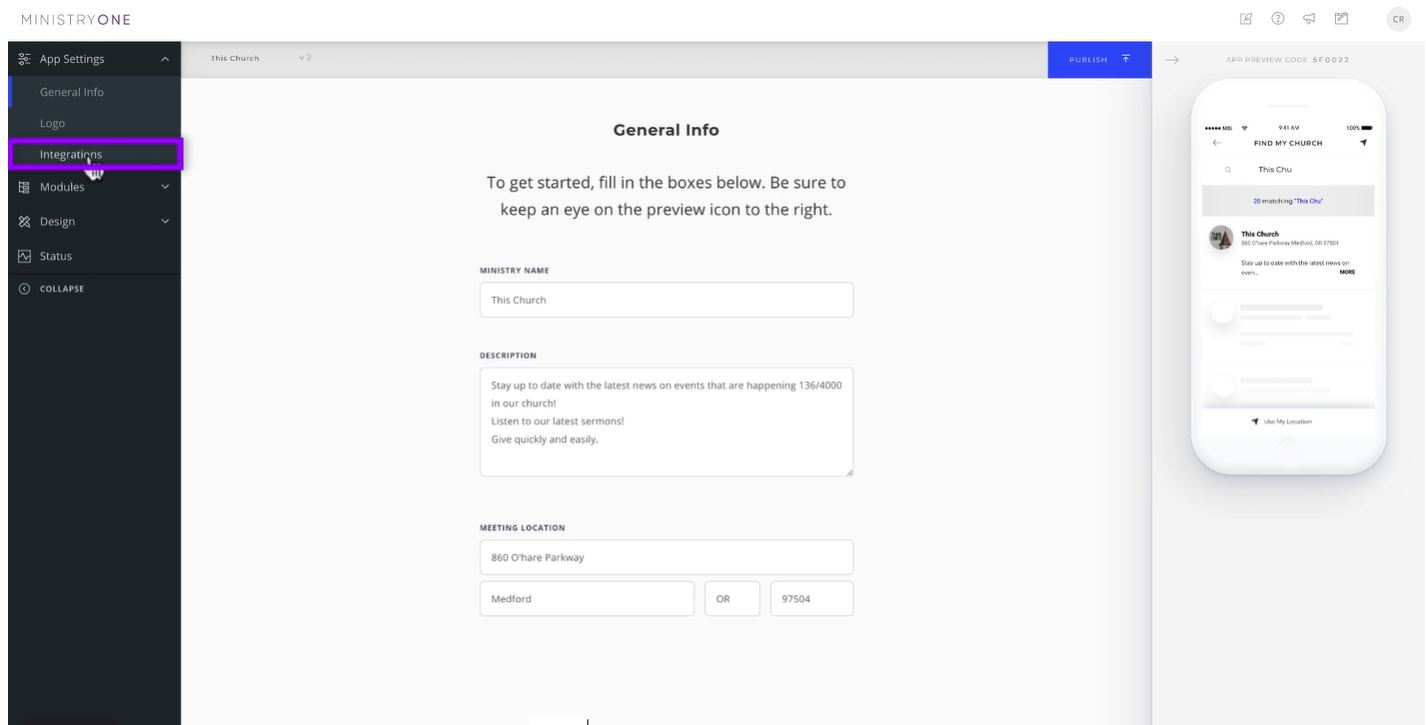1428x725 pixels.
Task: Click the Ministry Name input field
Action: [x=667, y=300]
